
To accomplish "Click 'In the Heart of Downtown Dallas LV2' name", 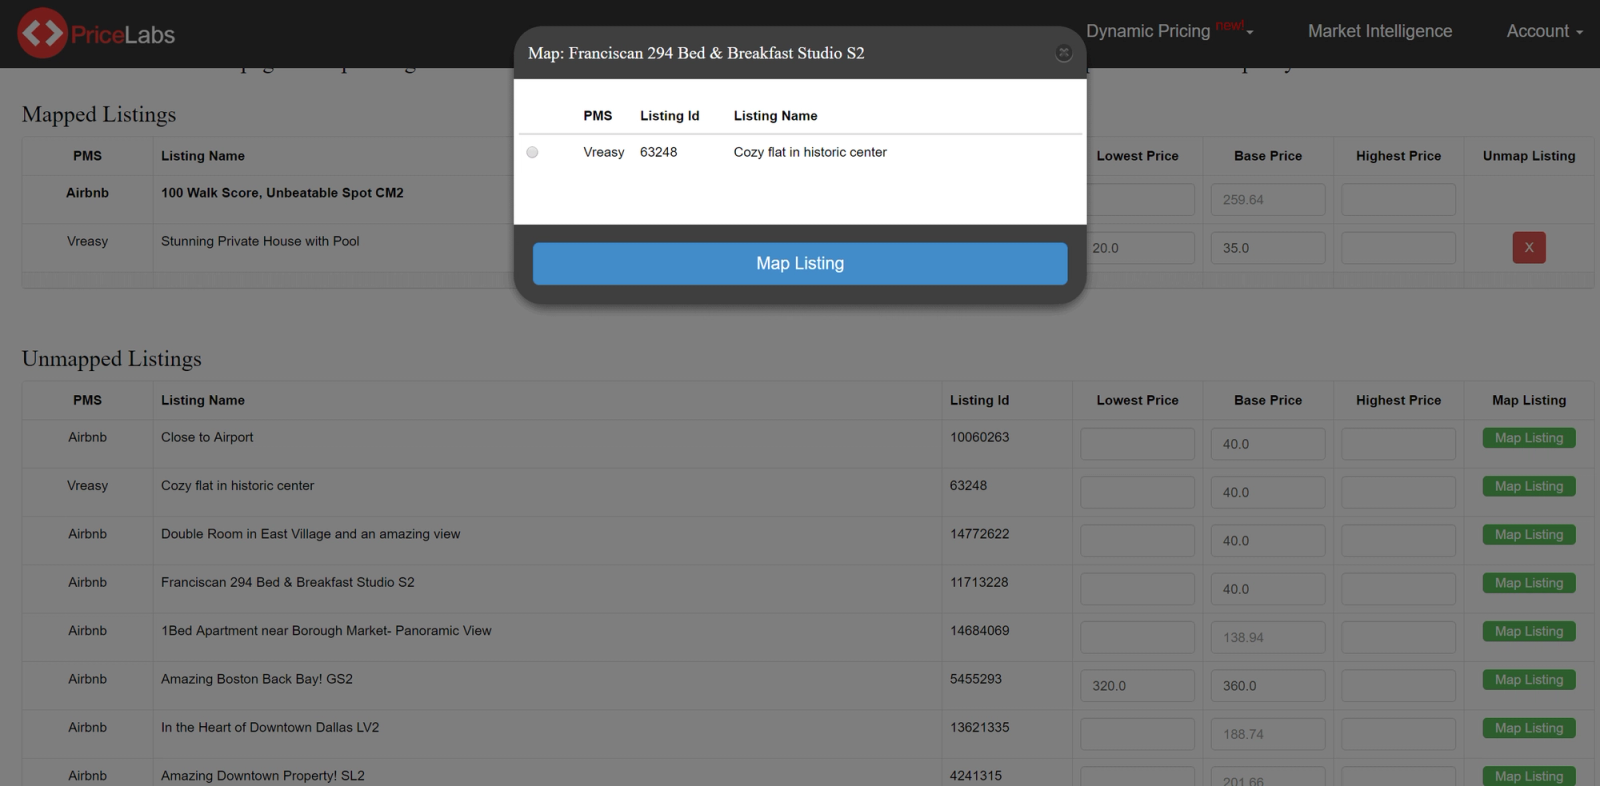I will [270, 727].
